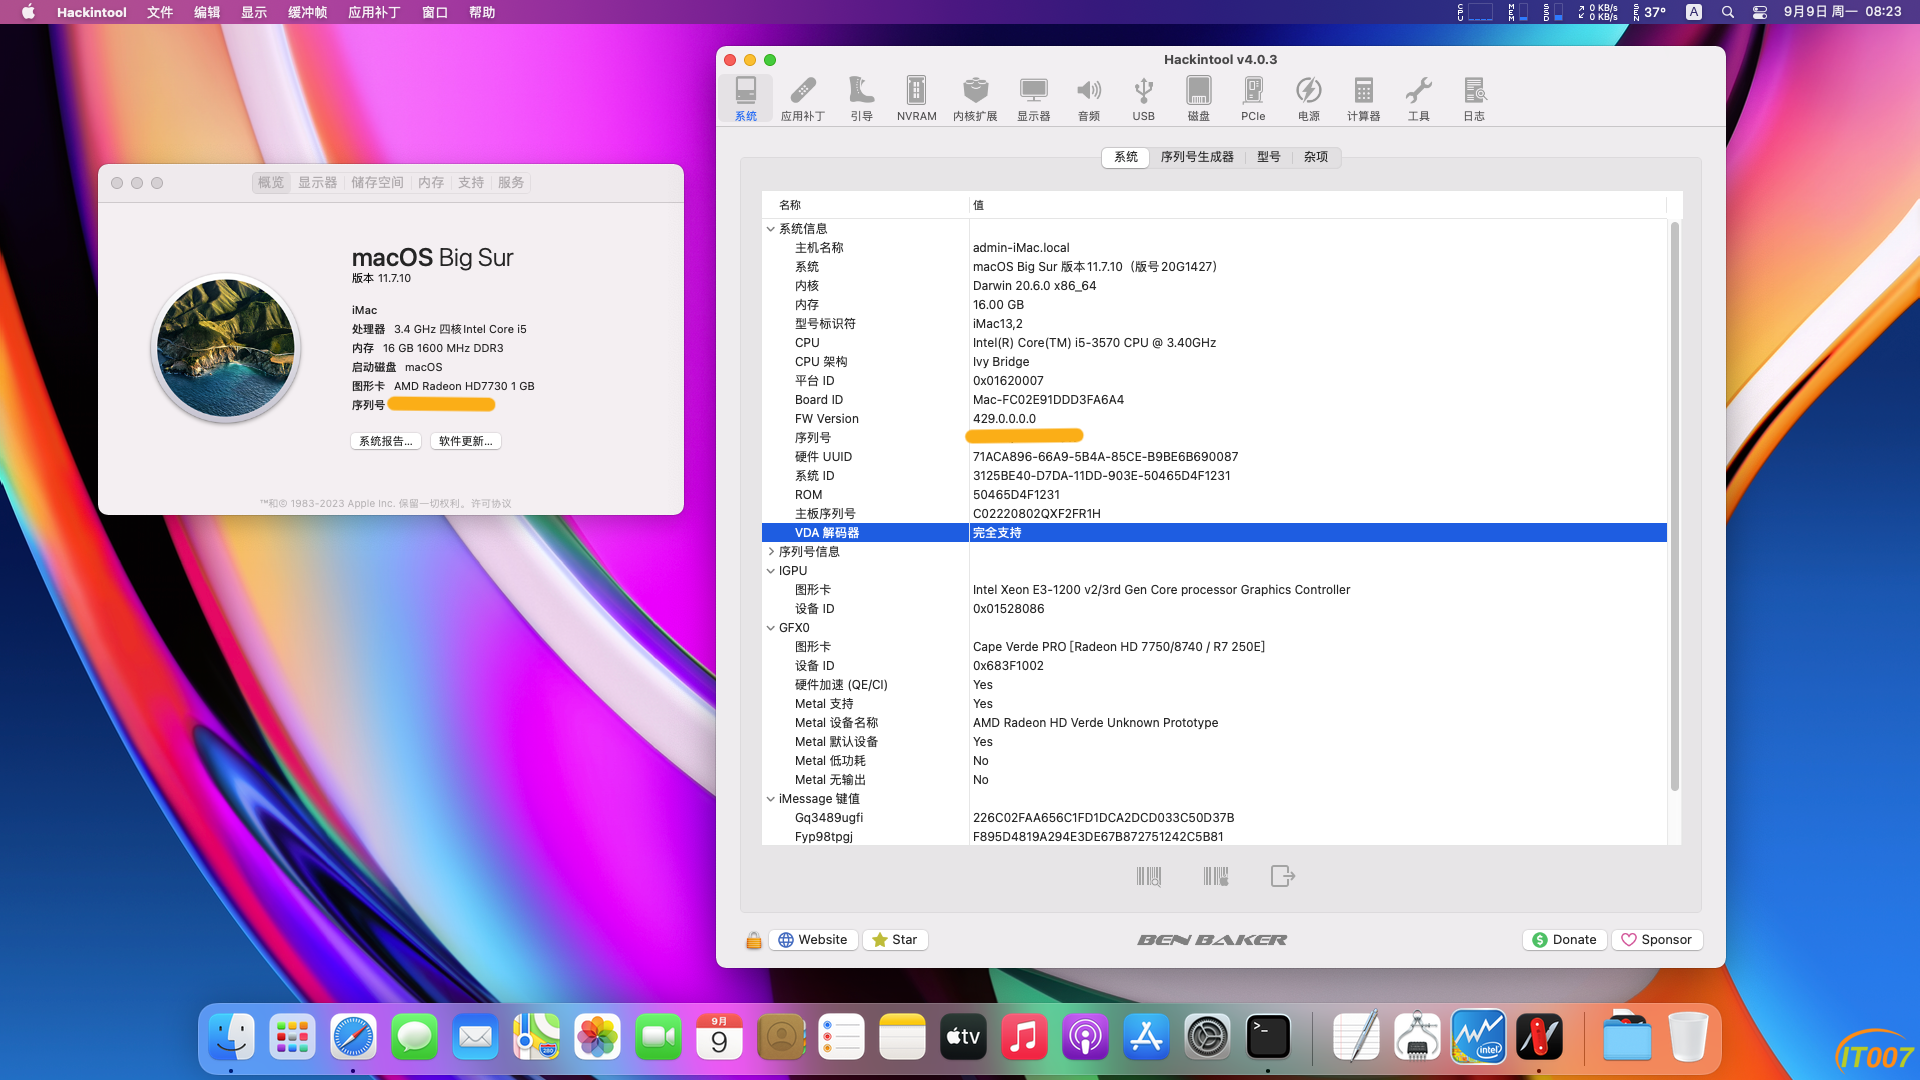Open the NVRAM toolbar section
Screen dimensions: 1920x1080
(916, 98)
